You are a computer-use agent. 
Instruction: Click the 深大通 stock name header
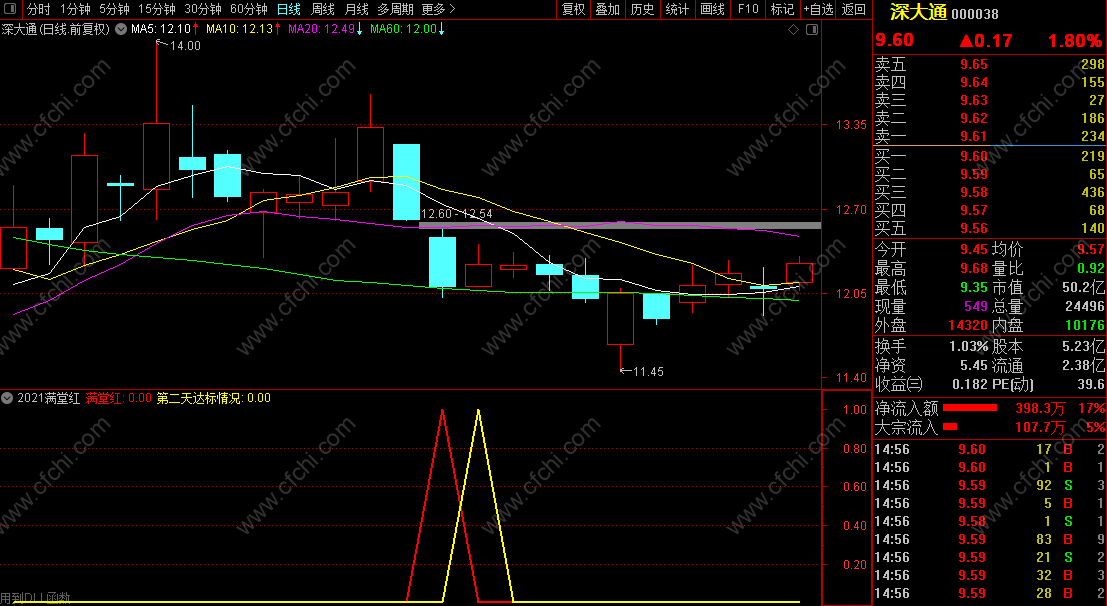click(917, 13)
